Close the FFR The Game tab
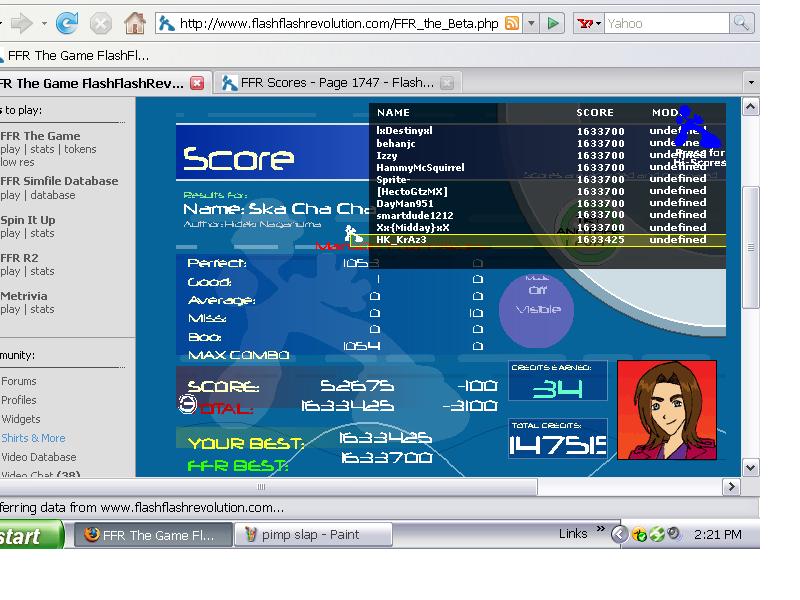The height and width of the screenshot is (600, 800). tap(197, 83)
